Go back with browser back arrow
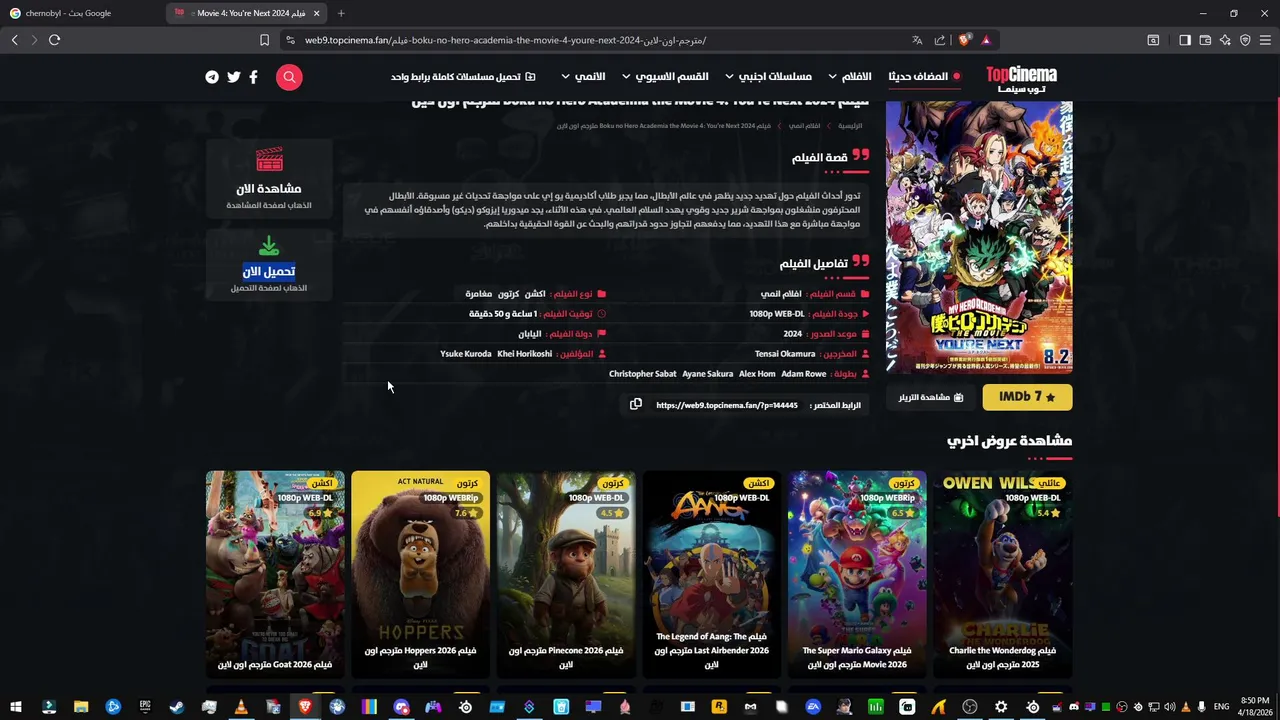This screenshot has height=720, width=1280. click(14, 40)
